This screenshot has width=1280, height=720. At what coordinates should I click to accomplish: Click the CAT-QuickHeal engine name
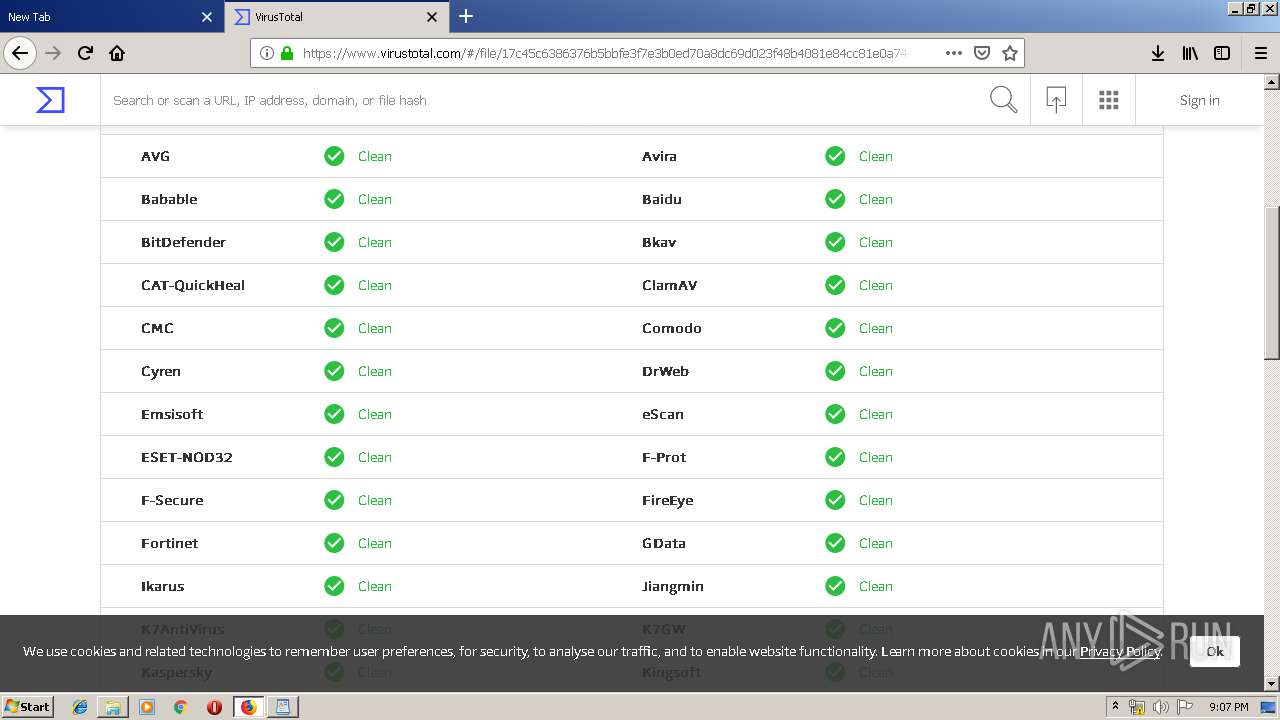pos(193,285)
